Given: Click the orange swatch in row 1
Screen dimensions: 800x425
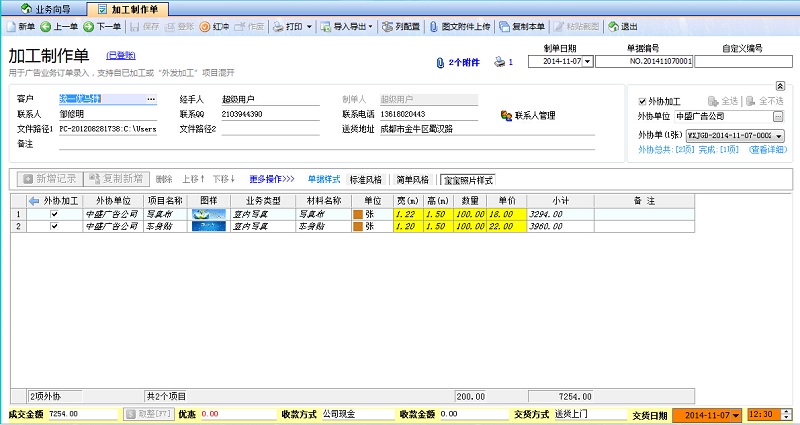Looking at the screenshot, I should coord(357,214).
